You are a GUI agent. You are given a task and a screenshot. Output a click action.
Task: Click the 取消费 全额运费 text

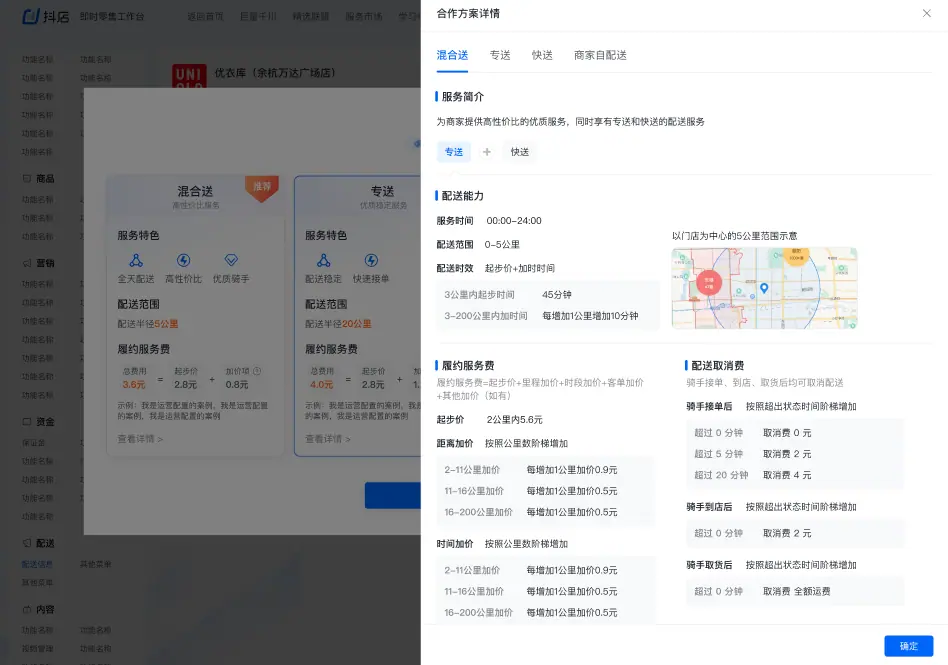point(796,591)
